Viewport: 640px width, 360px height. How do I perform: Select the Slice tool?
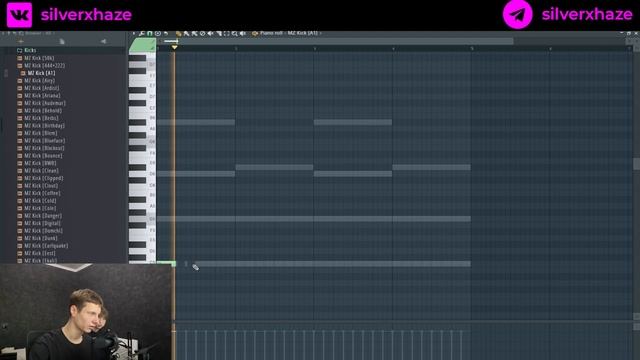[x=219, y=33]
